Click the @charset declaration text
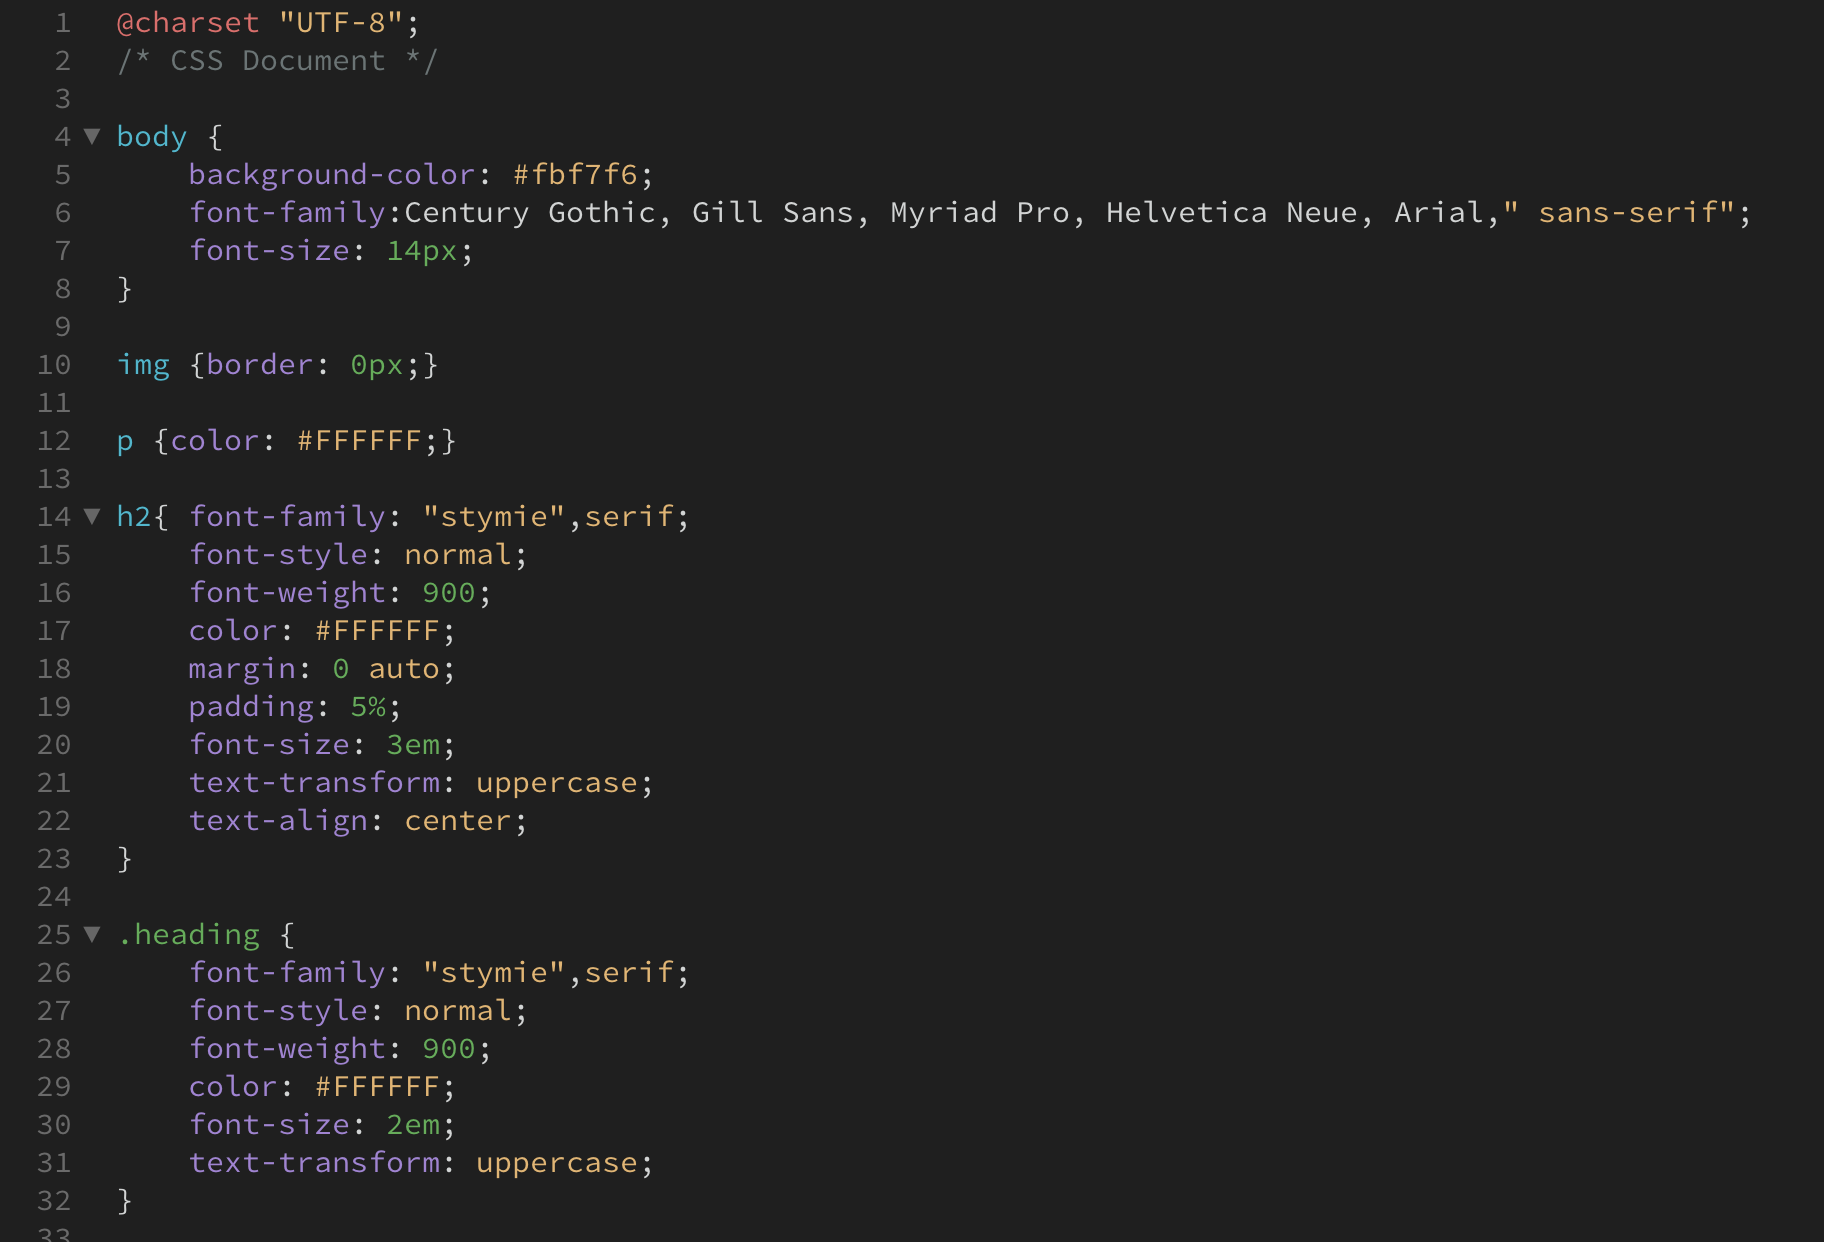Screen dimensions: 1824x1242 pyautogui.click(x=188, y=22)
